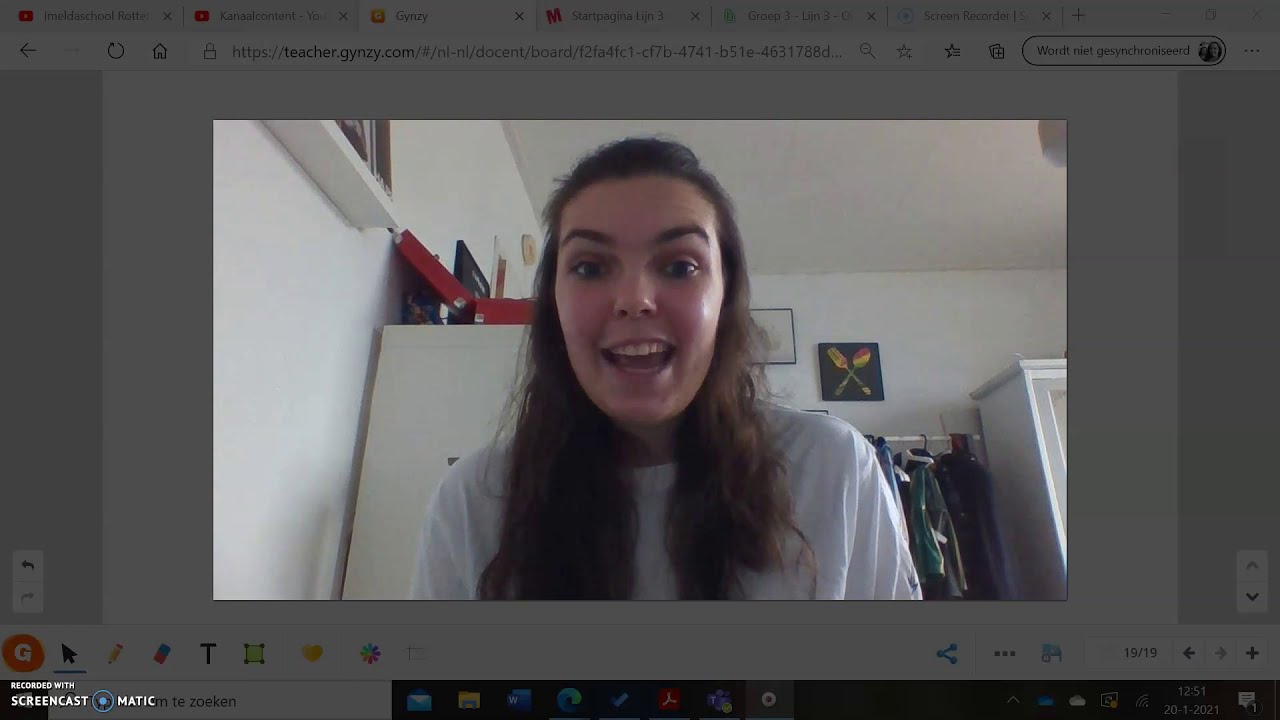Click the undo arrow on the board
This screenshot has height=720, width=1280.
point(28,565)
